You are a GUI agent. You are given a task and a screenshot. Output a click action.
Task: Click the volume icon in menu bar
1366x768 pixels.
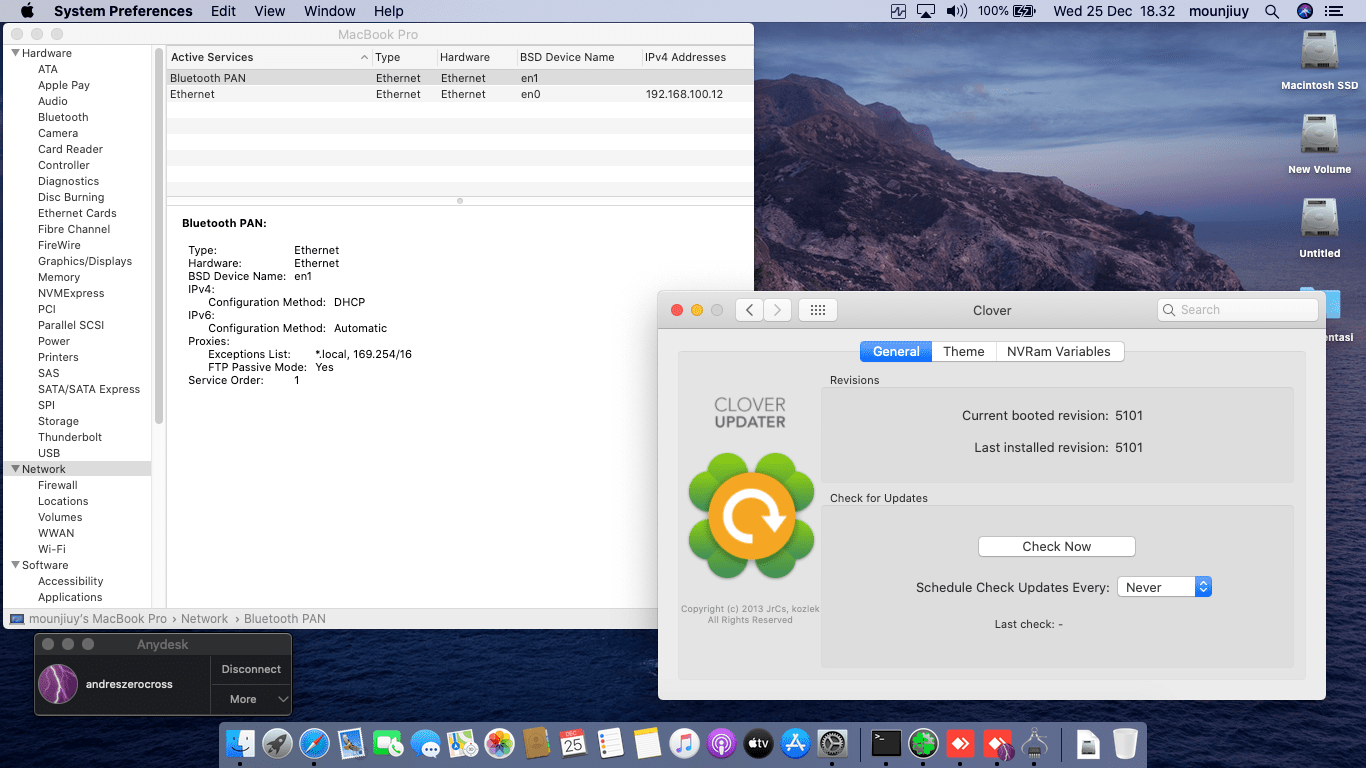957,11
